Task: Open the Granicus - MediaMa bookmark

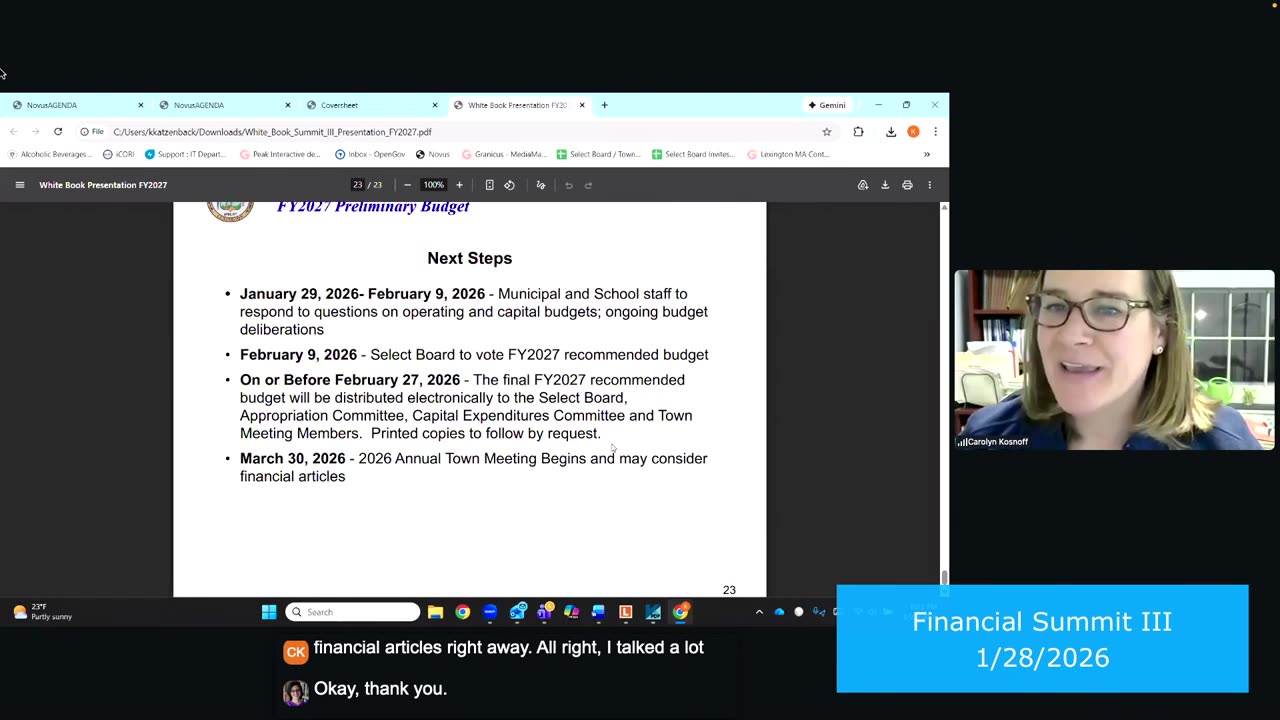Action: pos(504,154)
